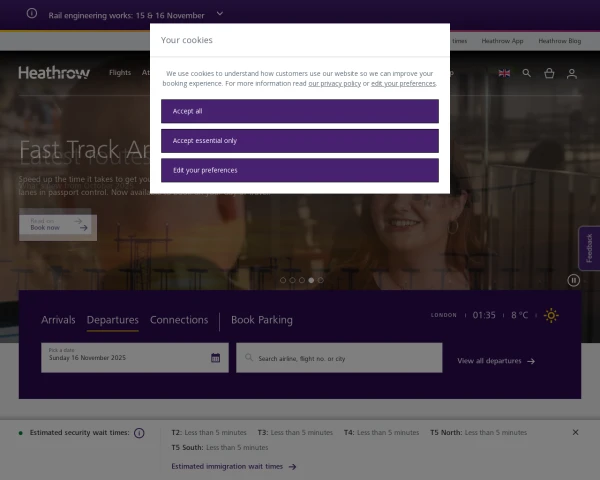The width and height of the screenshot is (600, 480).
Task: Expand the rail engineering works announcement chevron
Action: [x=220, y=13]
